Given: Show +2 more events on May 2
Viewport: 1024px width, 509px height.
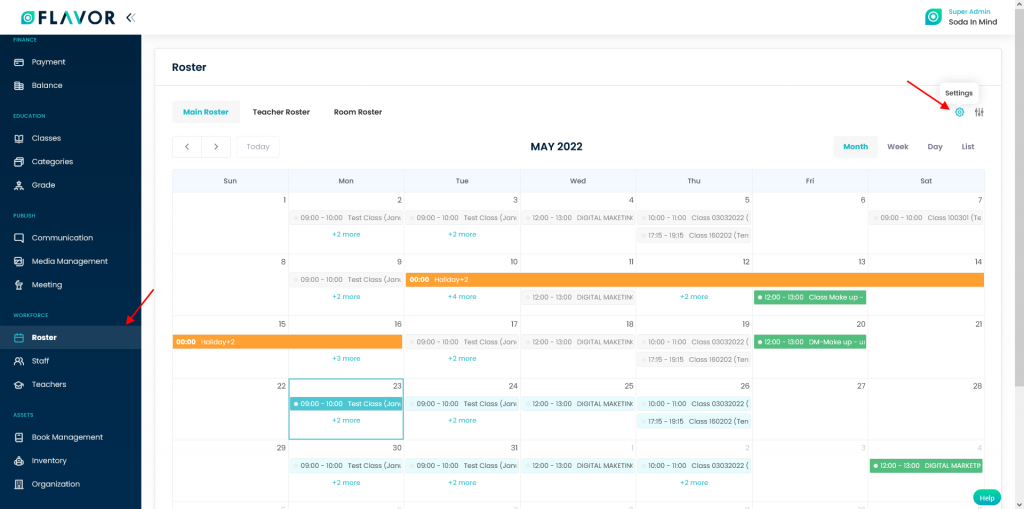Looking at the screenshot, I should click(346, 234).
